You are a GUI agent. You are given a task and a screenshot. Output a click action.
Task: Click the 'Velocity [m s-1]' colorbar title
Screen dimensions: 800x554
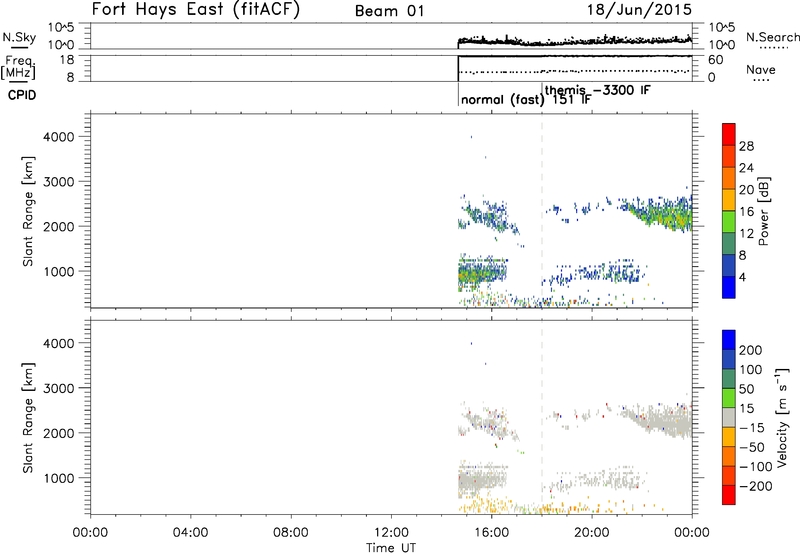782,417
